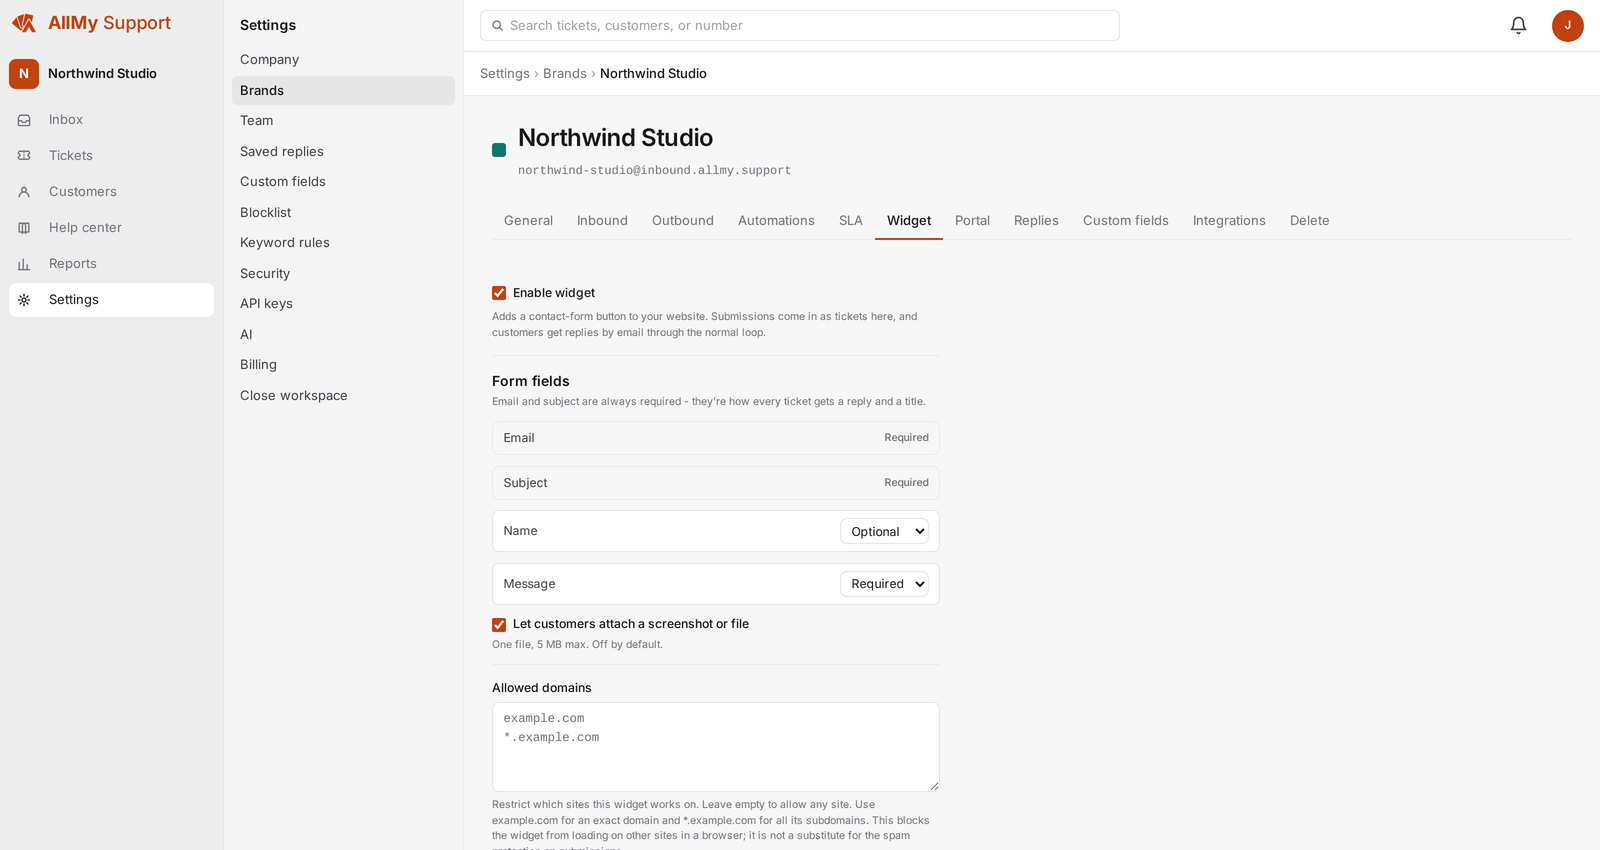Click the search tickets input field
Image resolution: width=1600 pixels, height=850 pixels.
coord(800,26)
